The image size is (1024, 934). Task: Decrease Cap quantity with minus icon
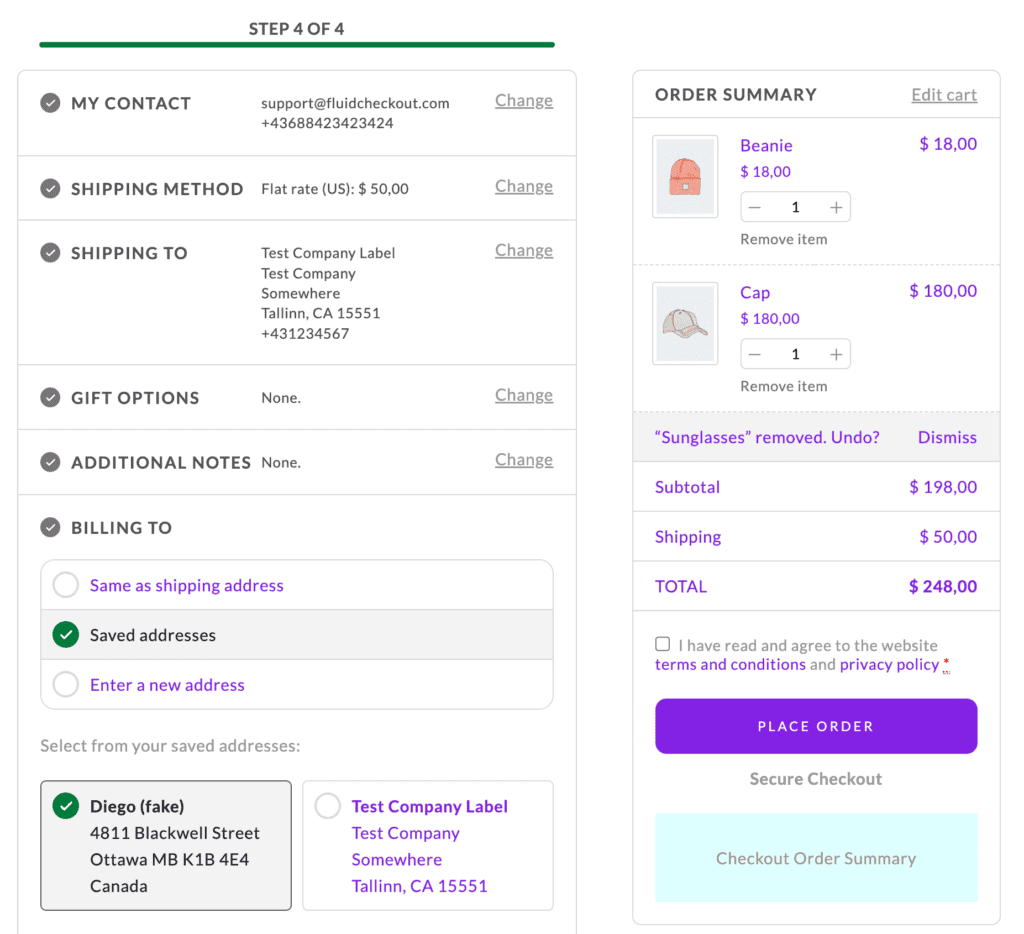(755, 355)
